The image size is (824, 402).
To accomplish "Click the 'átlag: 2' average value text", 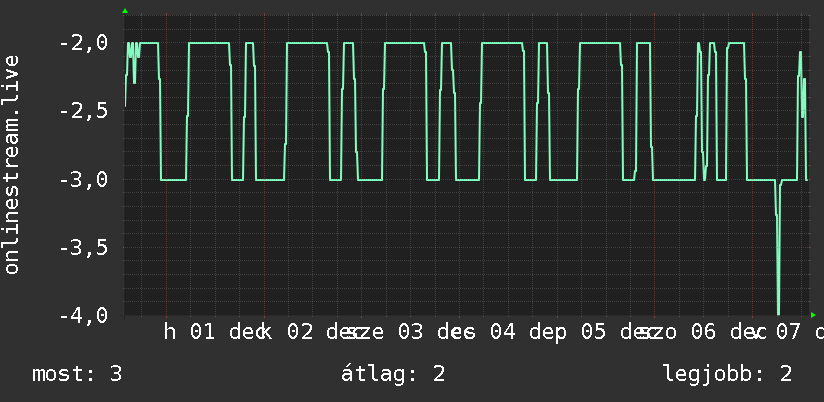I will (393, 374).
